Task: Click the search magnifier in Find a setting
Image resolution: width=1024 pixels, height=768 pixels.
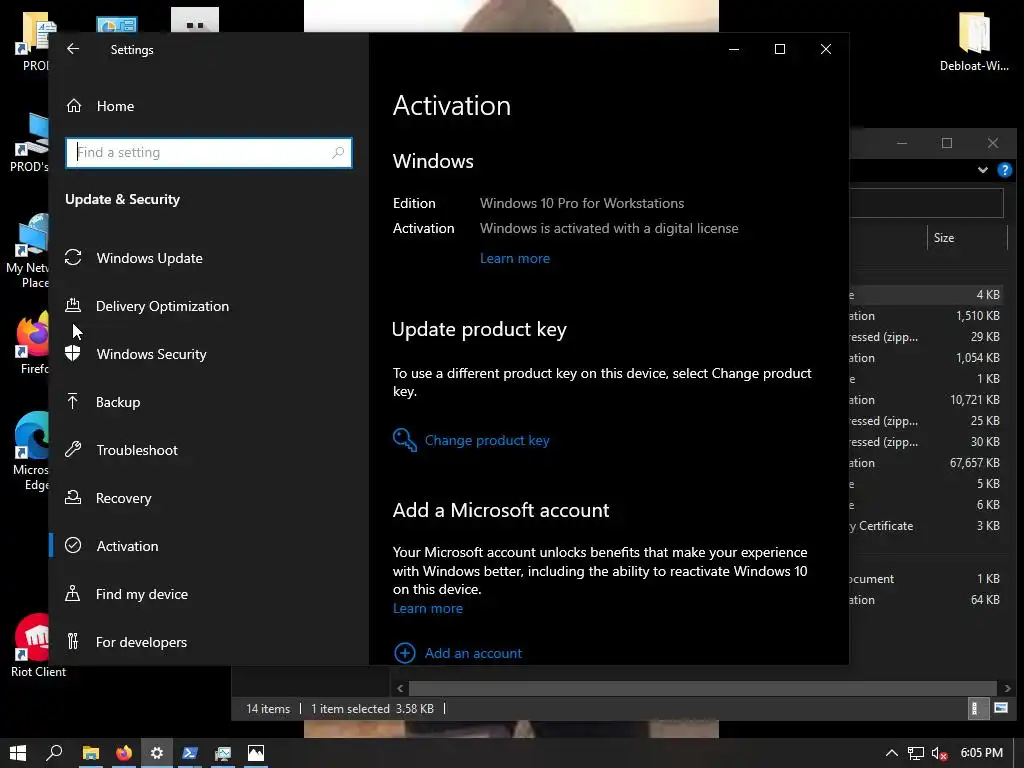Action: tap(338, 153)
